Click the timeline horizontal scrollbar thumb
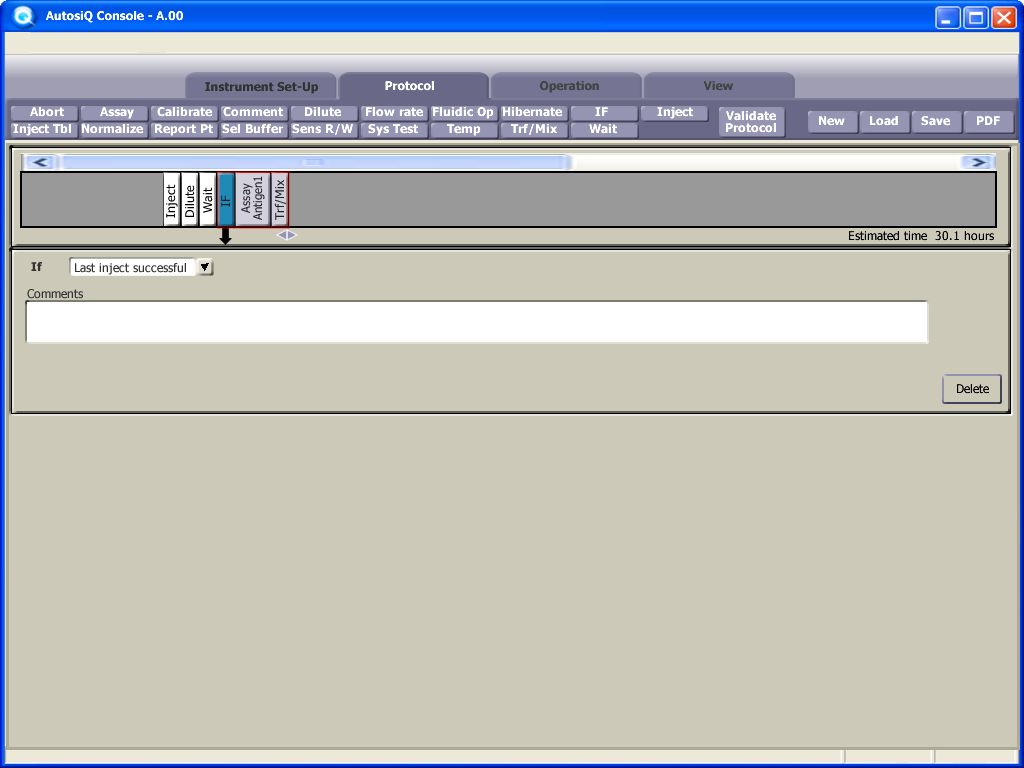The height and width of the screenshot is (768, 1024). [316, 162]
